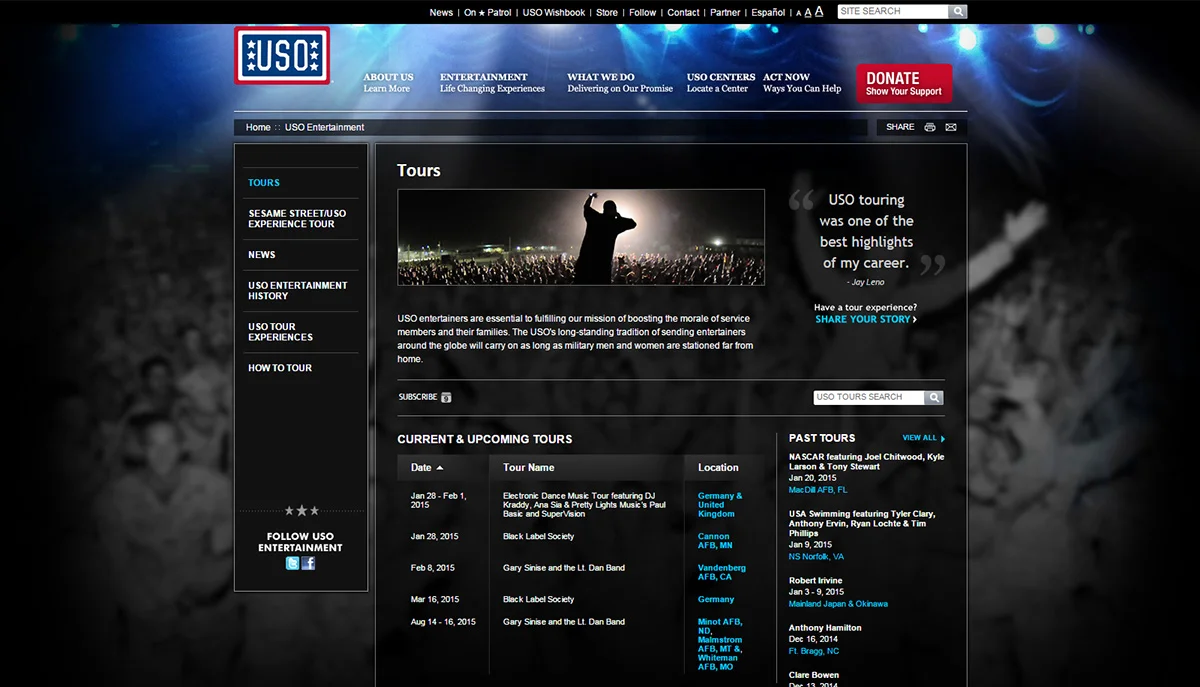The height and width of the screenshot is (687, 1200).
Task: Open USA Swimming featuring Tyler Clary tour
Action: point(862,524)
